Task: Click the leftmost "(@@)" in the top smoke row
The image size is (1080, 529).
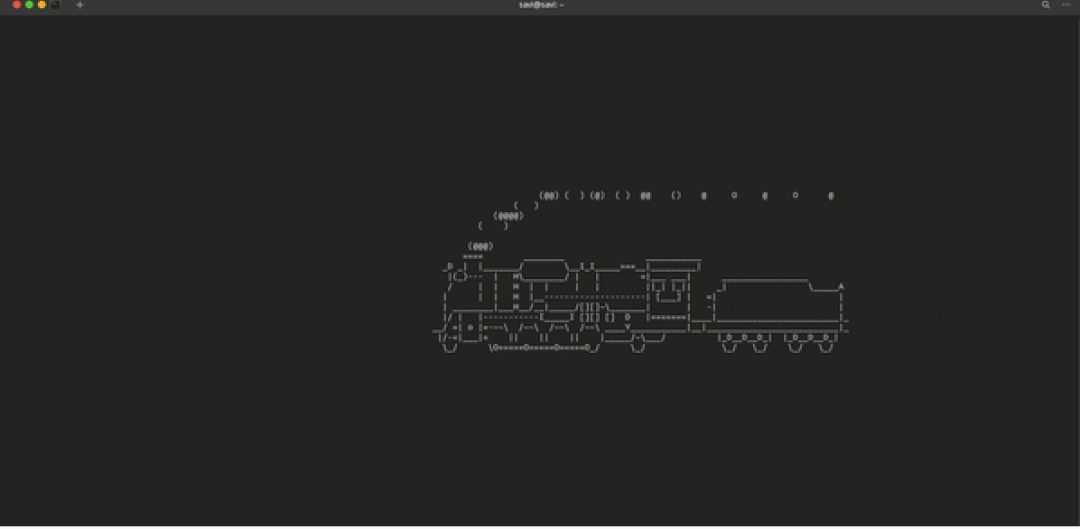Action: coord(549,196)
